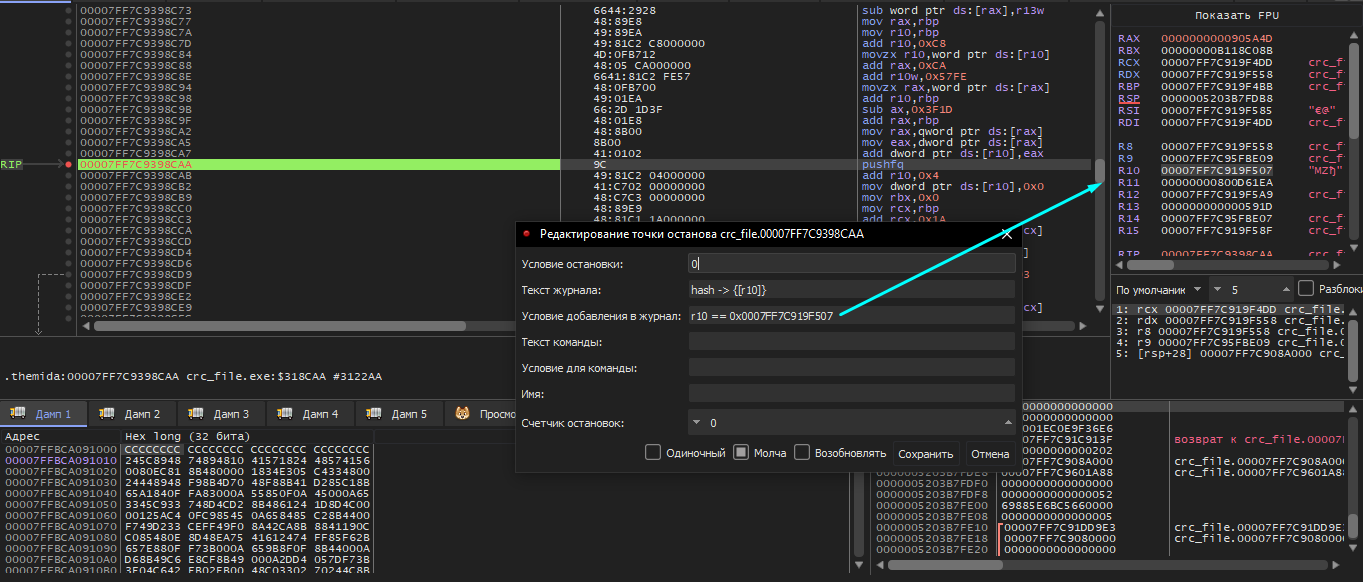Toggle the Разблок checkbox in arguments panel
This screenshot has height=582, width=1363.
tap(1305, 288)
